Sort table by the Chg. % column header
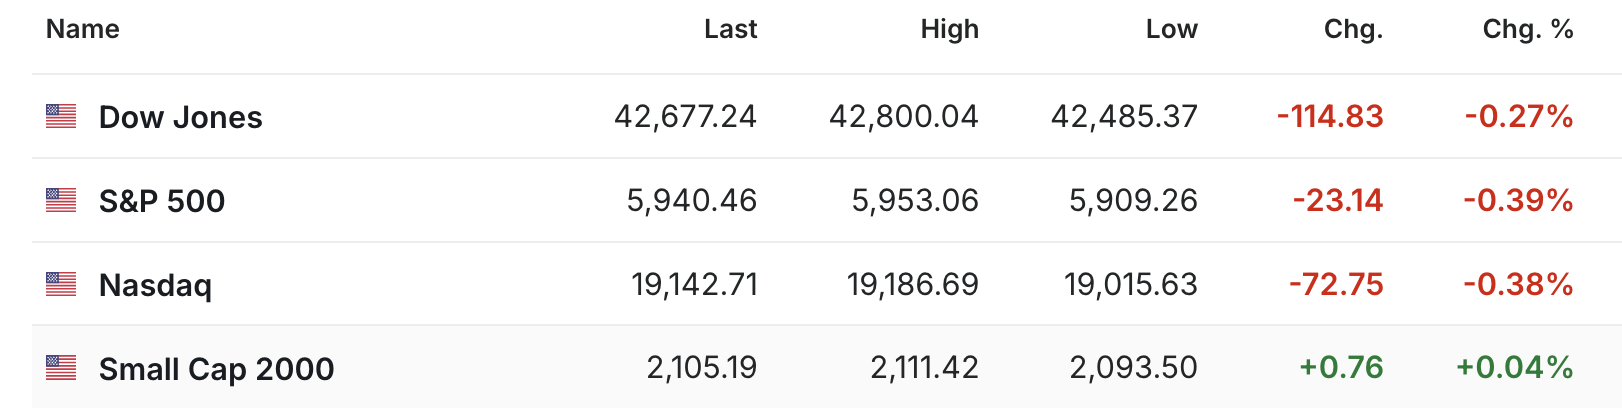1622x408 pixels. pos(1528,30)
